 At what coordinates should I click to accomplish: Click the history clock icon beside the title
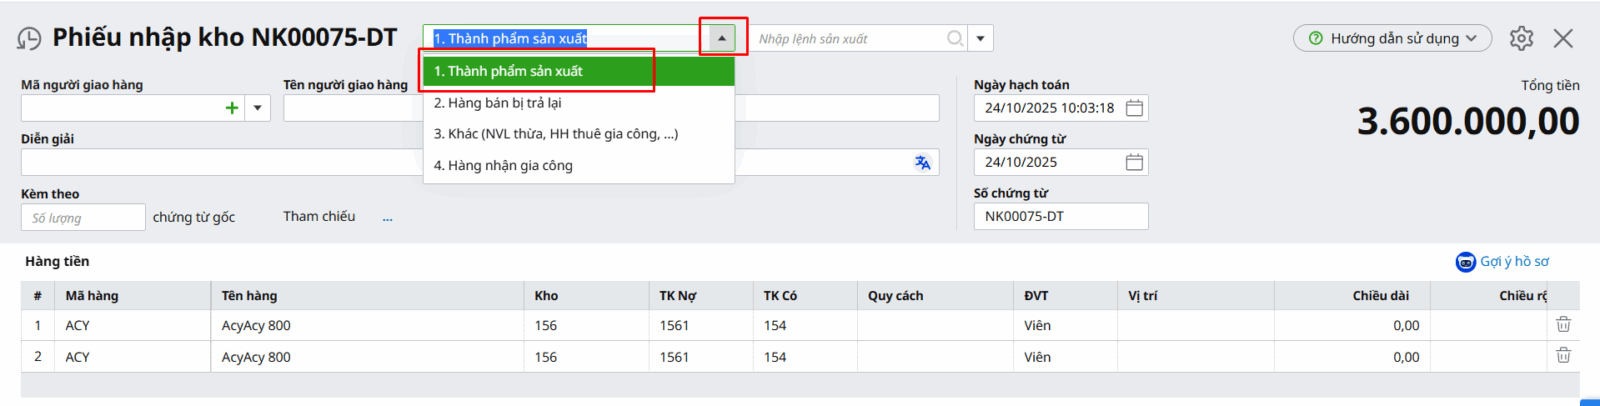(x=29, y=39)
